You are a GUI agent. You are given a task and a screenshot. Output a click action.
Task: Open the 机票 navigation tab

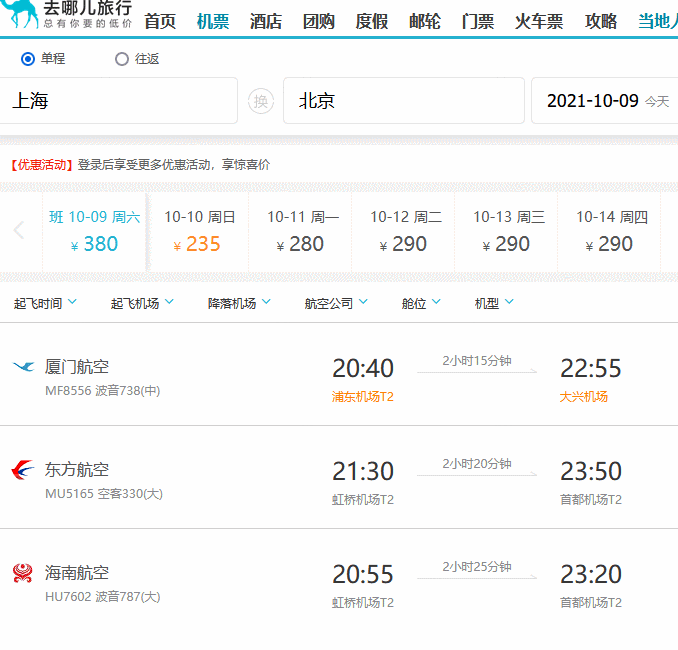tap(213, 21)
